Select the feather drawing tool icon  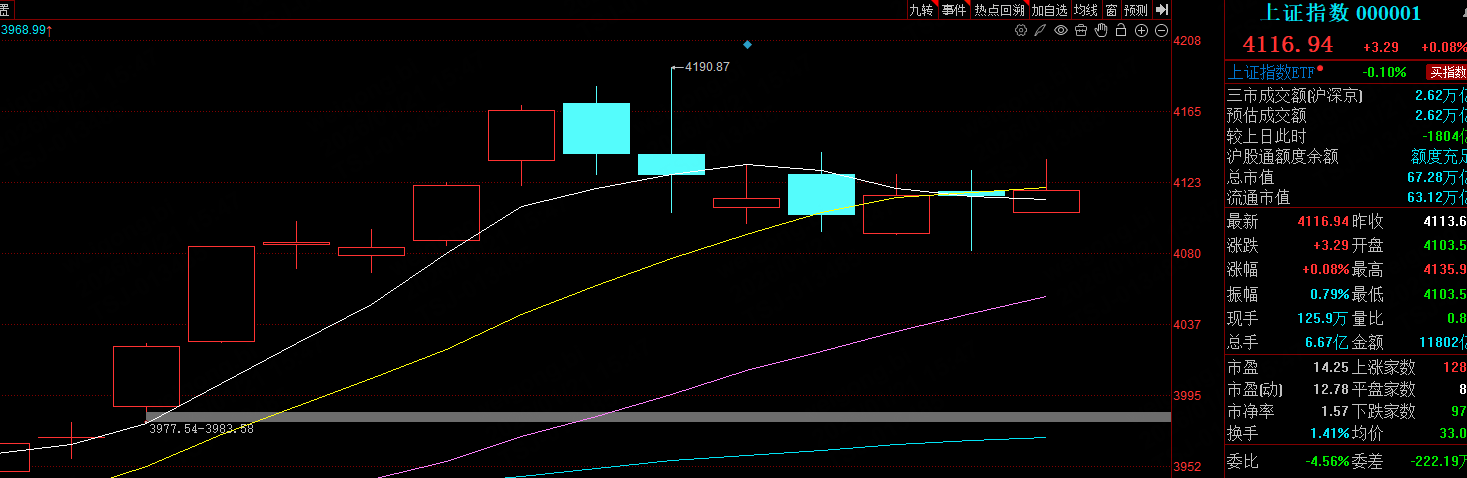click(x=1041, y=31)
